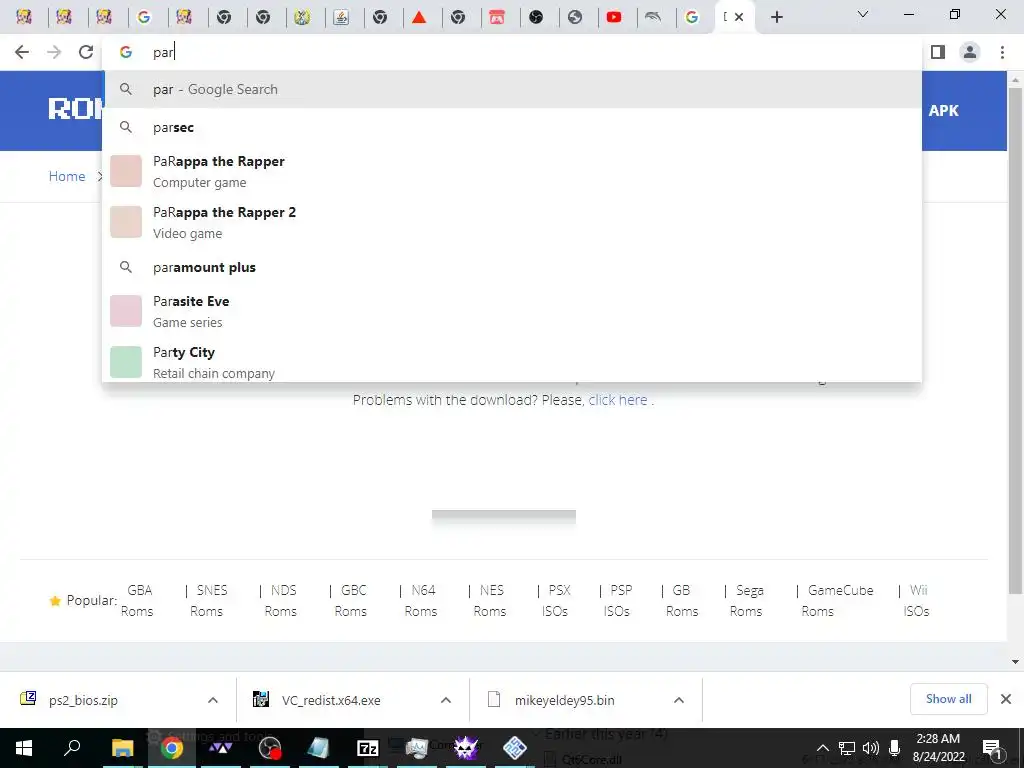Select 'PaRappa the Rapper' Computer game suggestion
1024x768 pixels.
(x=512, y=171)
